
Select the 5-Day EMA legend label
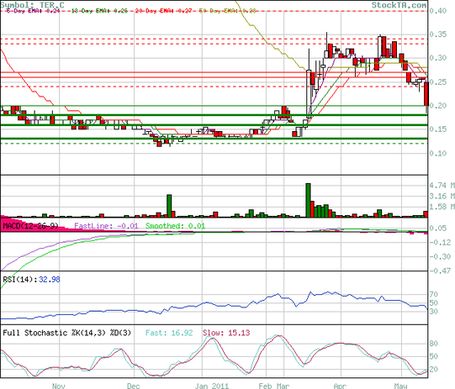(33, 11)
